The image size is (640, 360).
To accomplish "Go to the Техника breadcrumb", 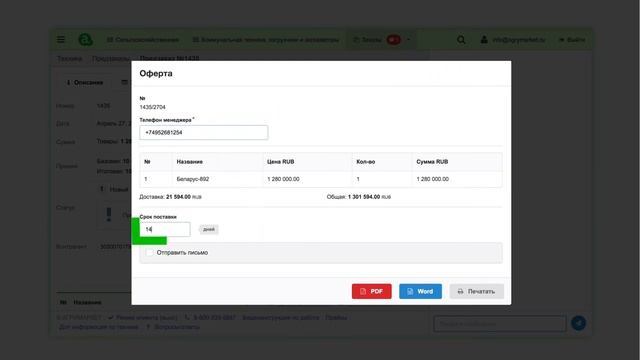I will coord(69,59).
